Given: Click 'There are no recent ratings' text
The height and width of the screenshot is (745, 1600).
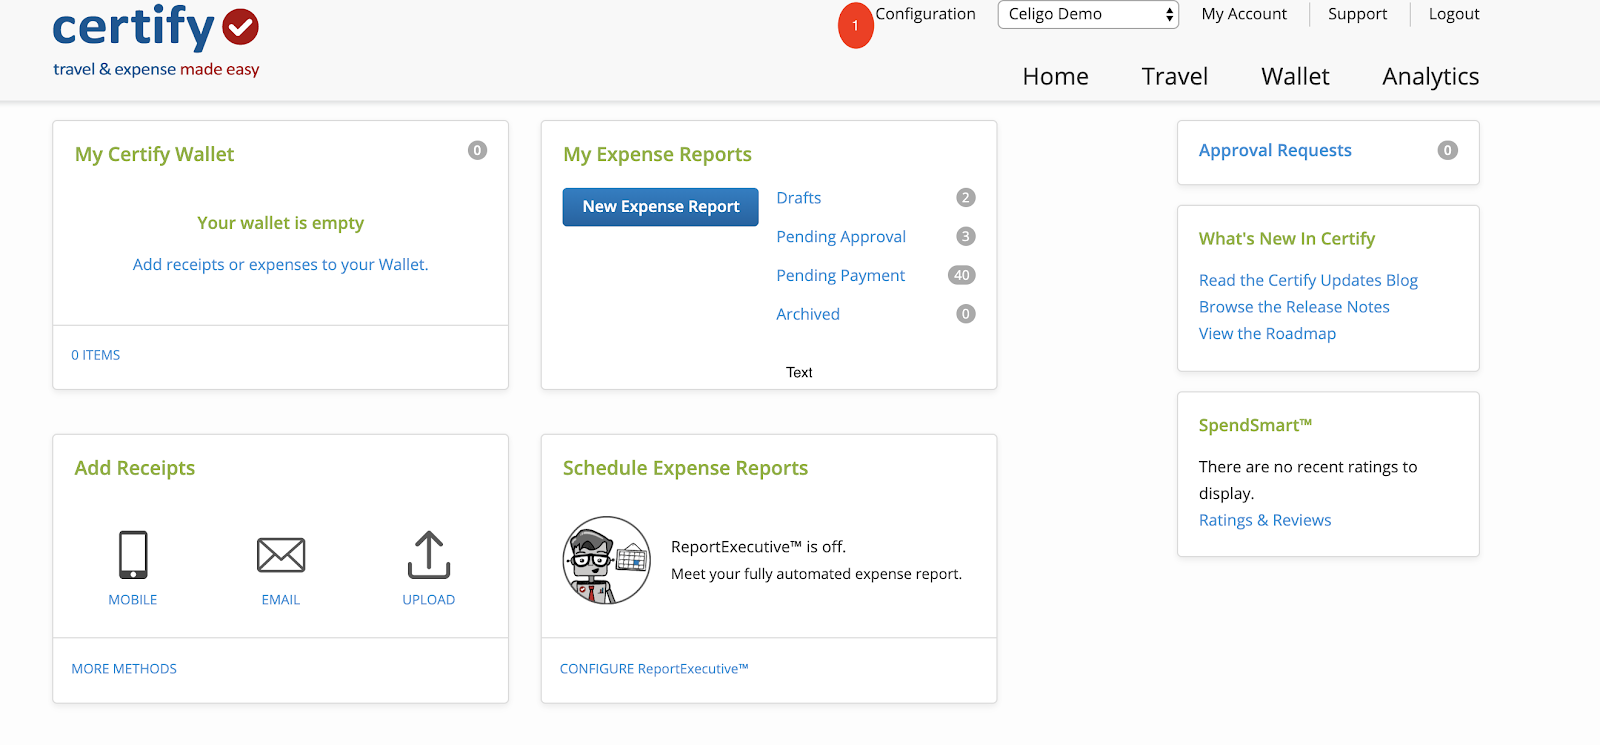Looking at the screenshot, I should pos(1308,479).
